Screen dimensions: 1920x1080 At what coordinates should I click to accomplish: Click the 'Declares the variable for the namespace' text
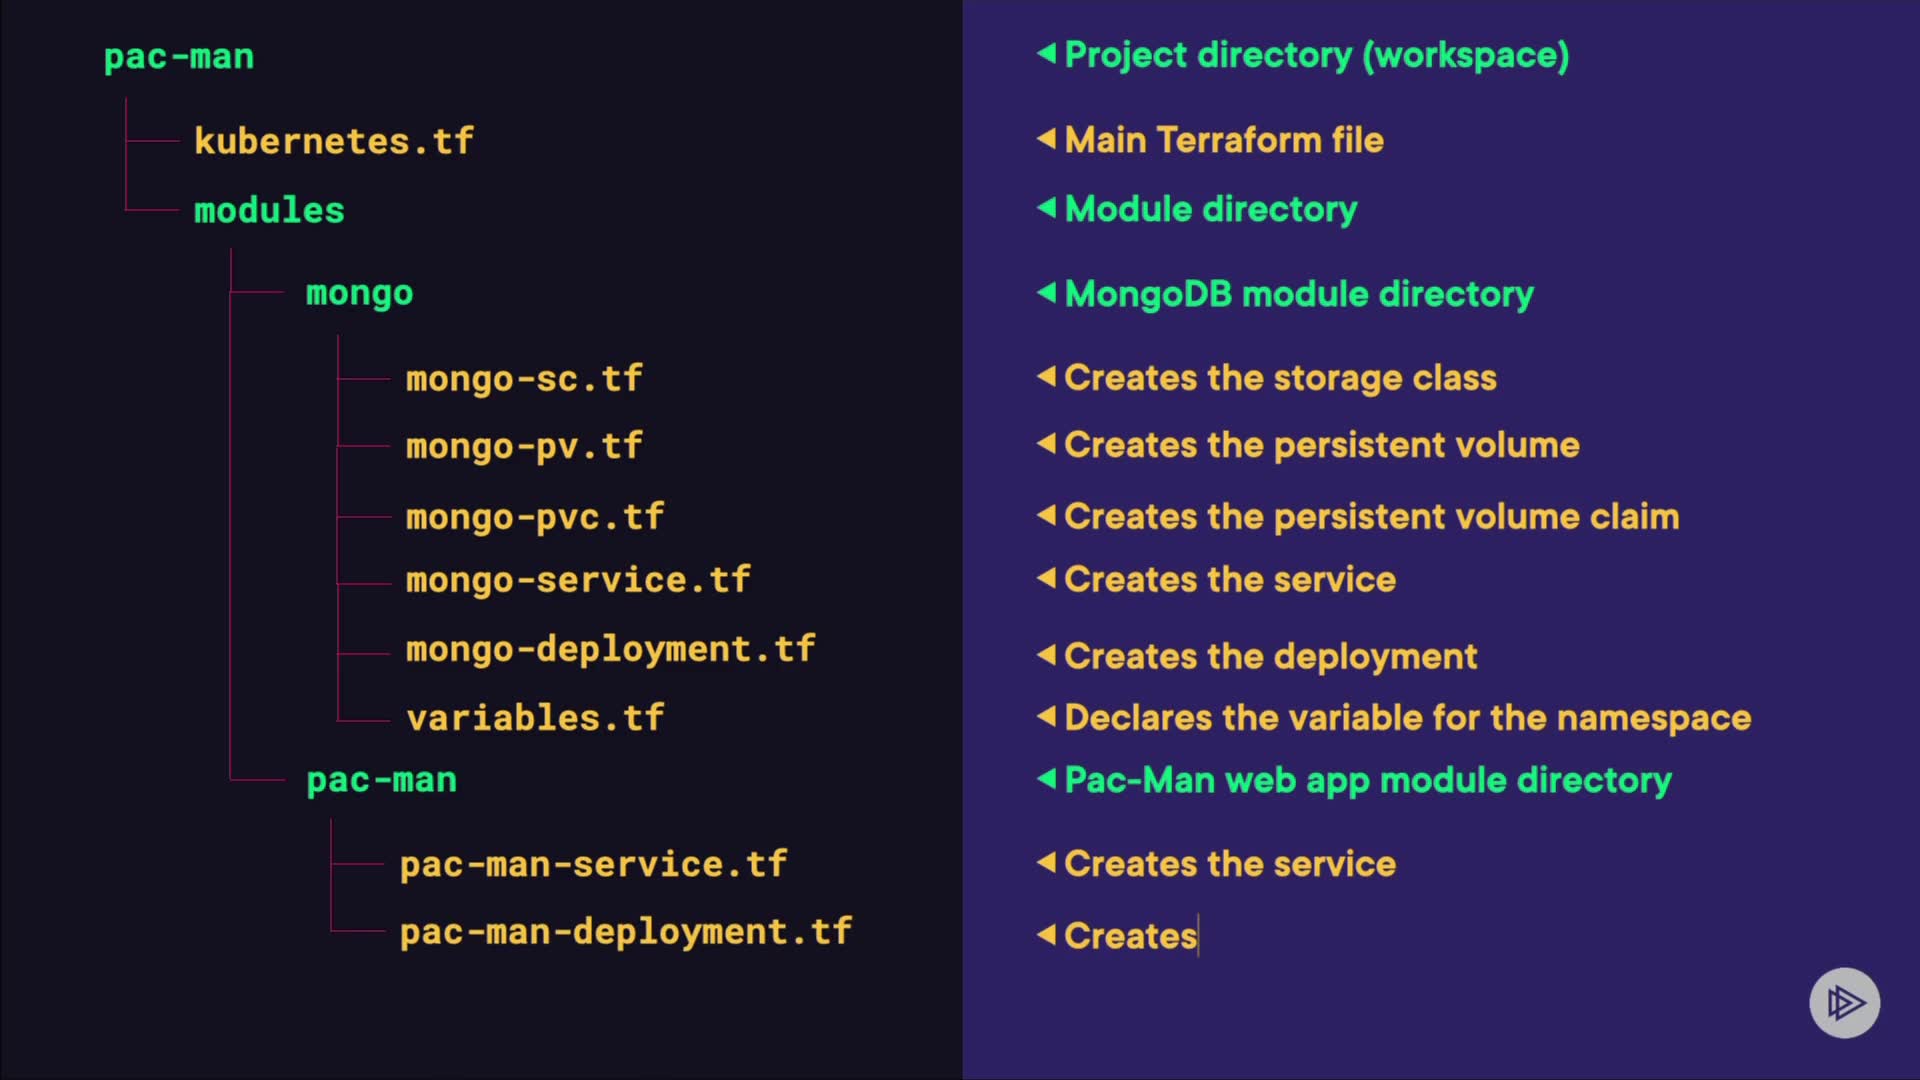pyautogui.click(x=1407, y=717)
